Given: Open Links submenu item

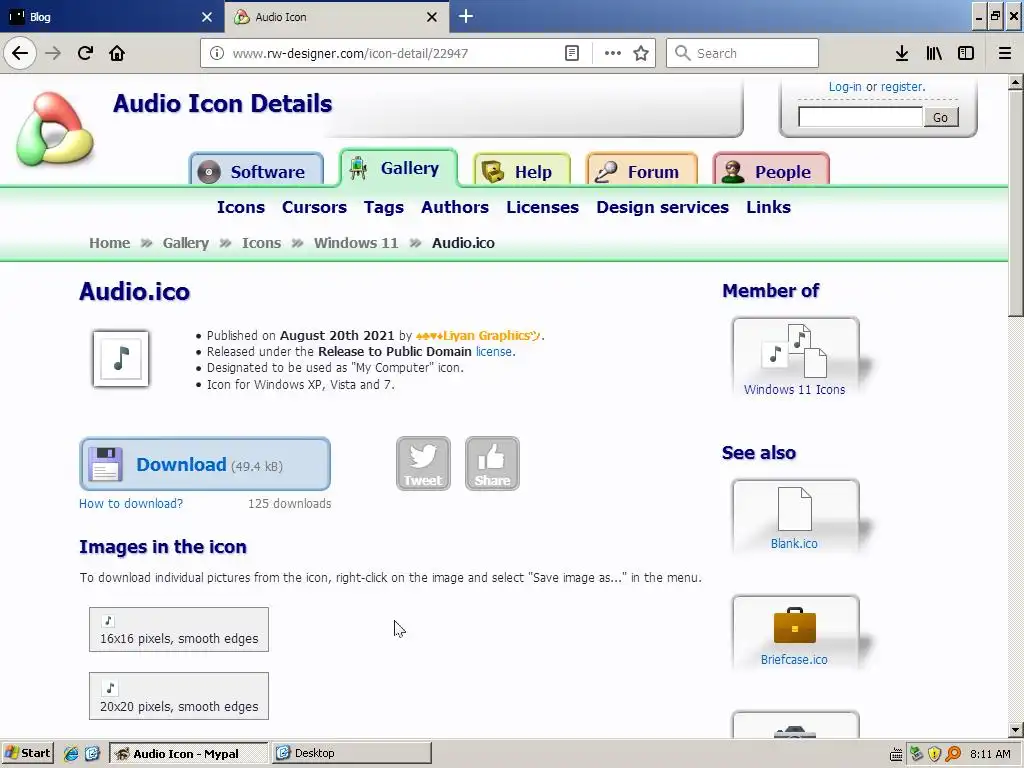Looking at the screenshot, I should (x=769, y=207).
